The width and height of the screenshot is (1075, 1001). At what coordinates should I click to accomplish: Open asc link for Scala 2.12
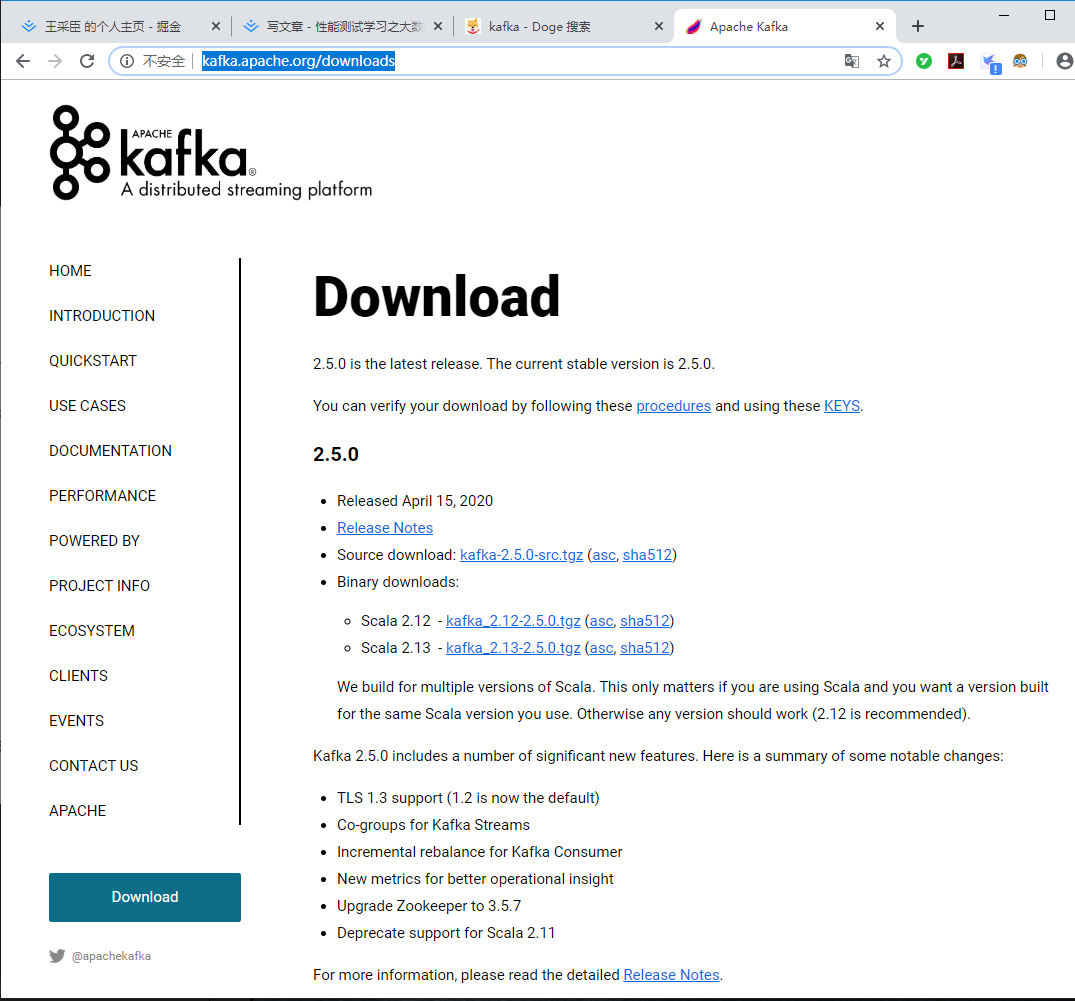click(601, 620)
